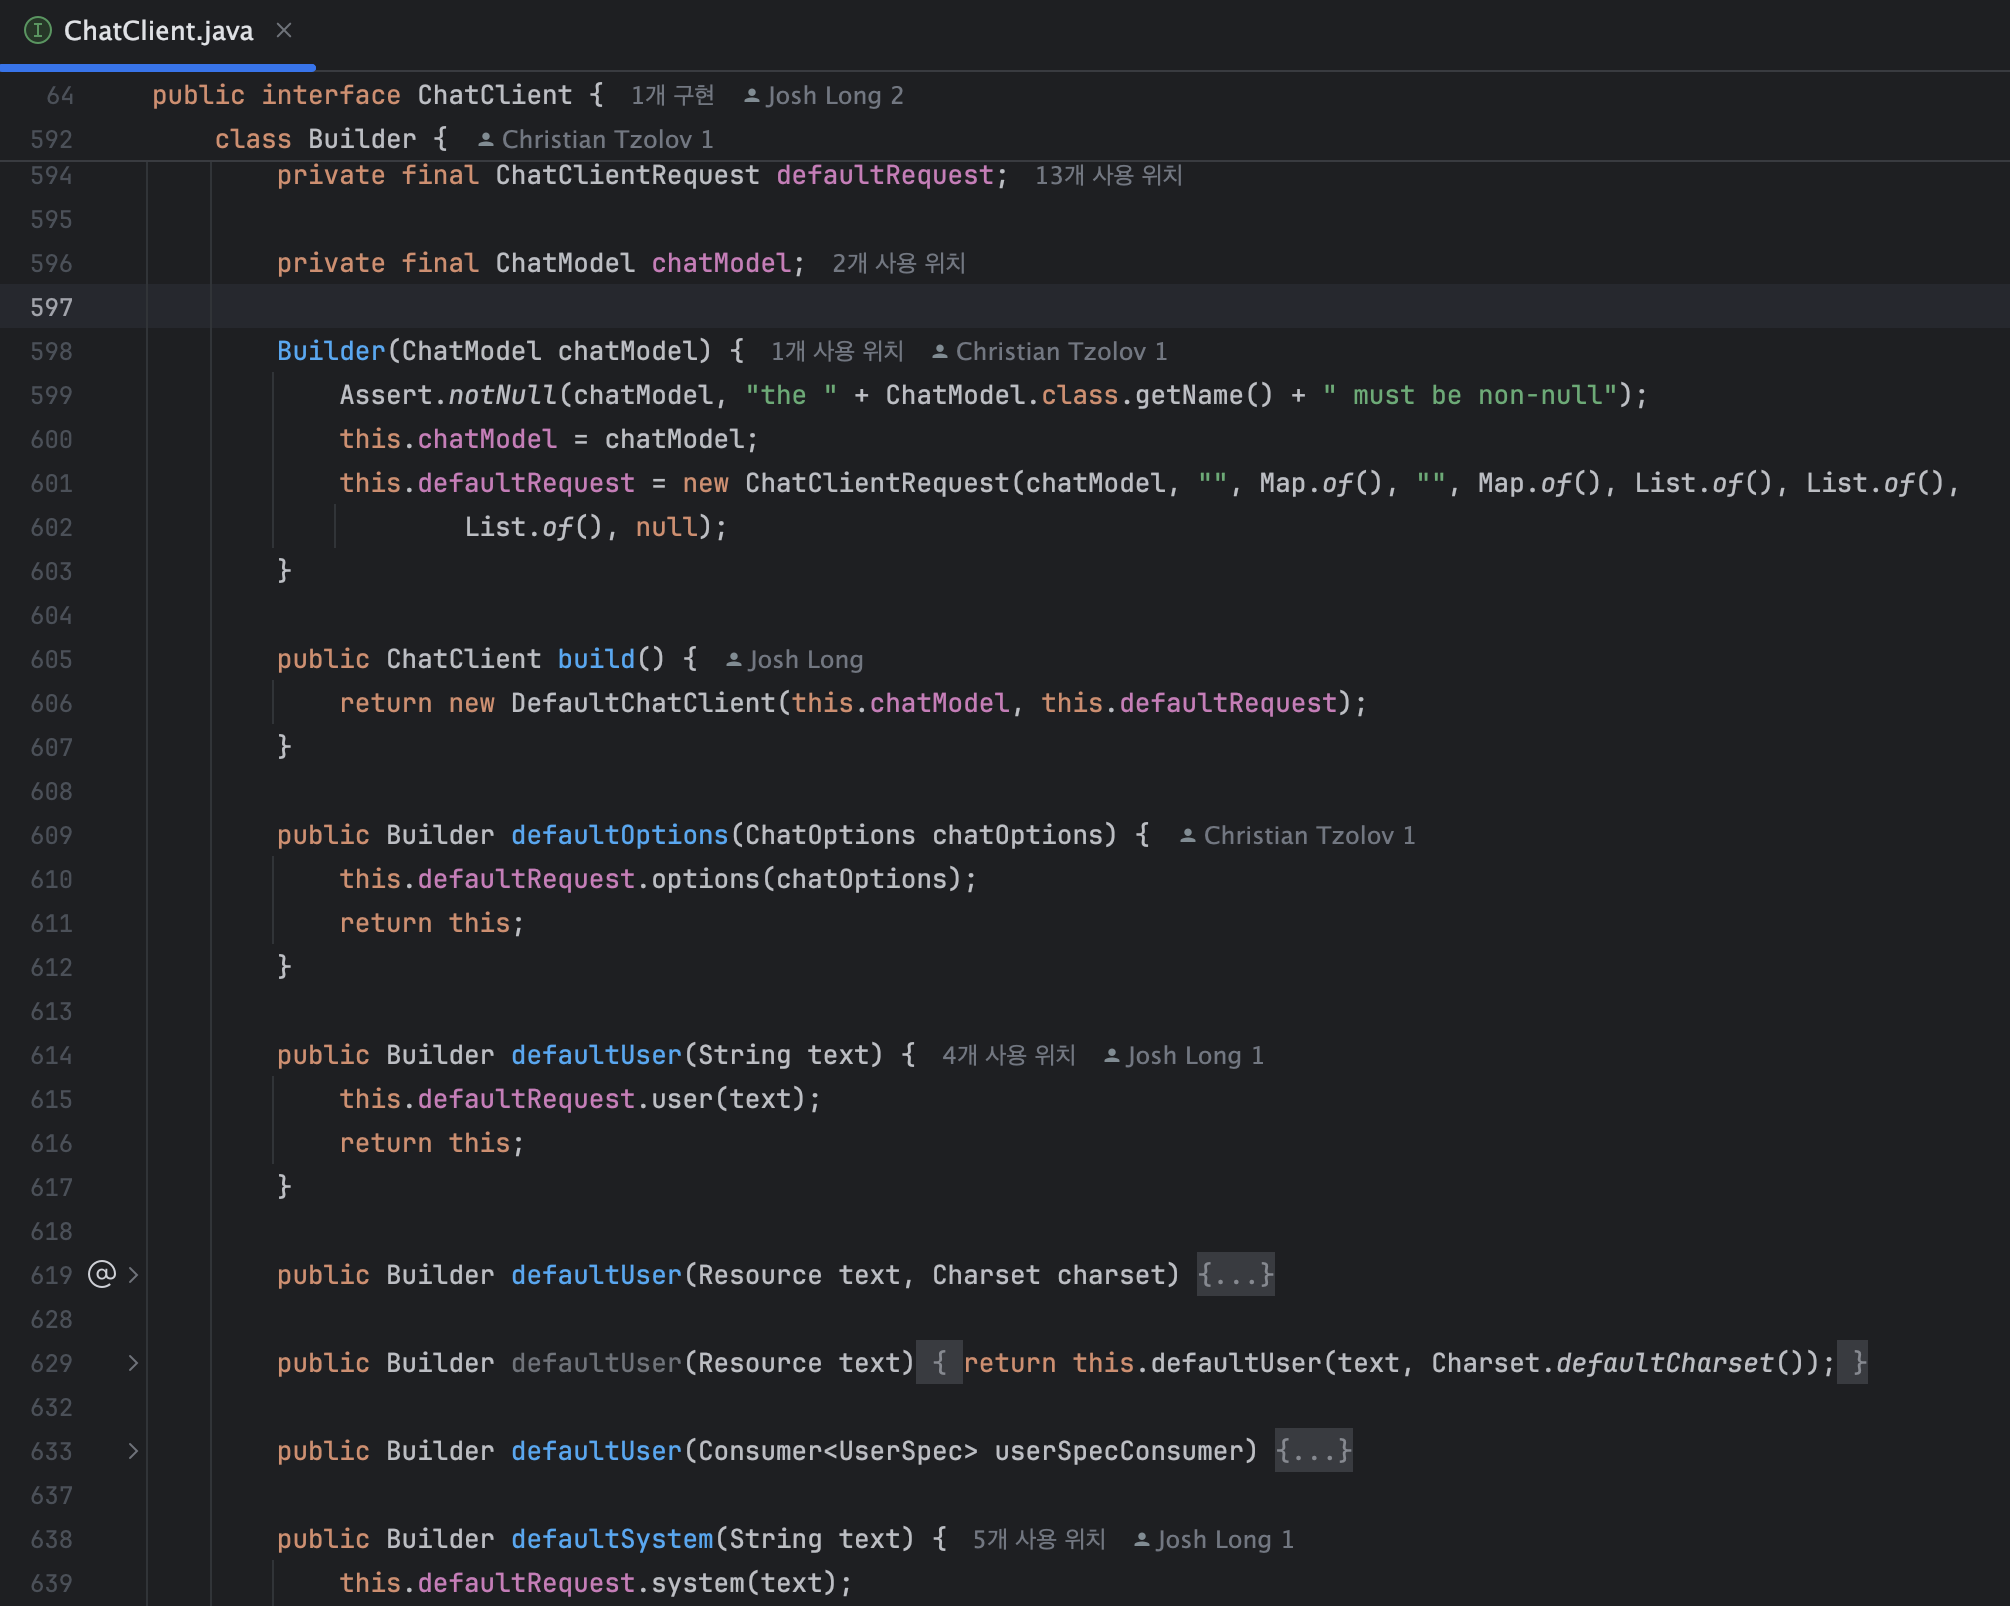
Task: Open the '1개 구현' implementations hint
Action: [672, 95]
